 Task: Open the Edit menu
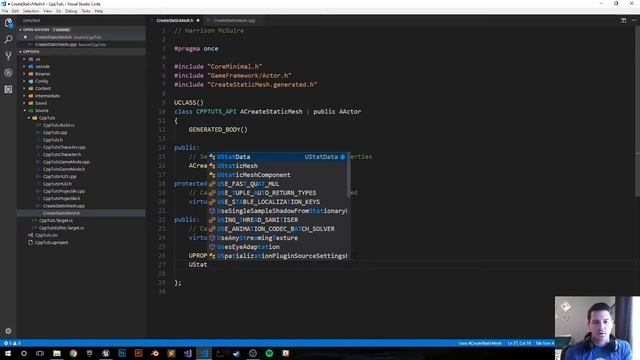[x=16, y=11]
